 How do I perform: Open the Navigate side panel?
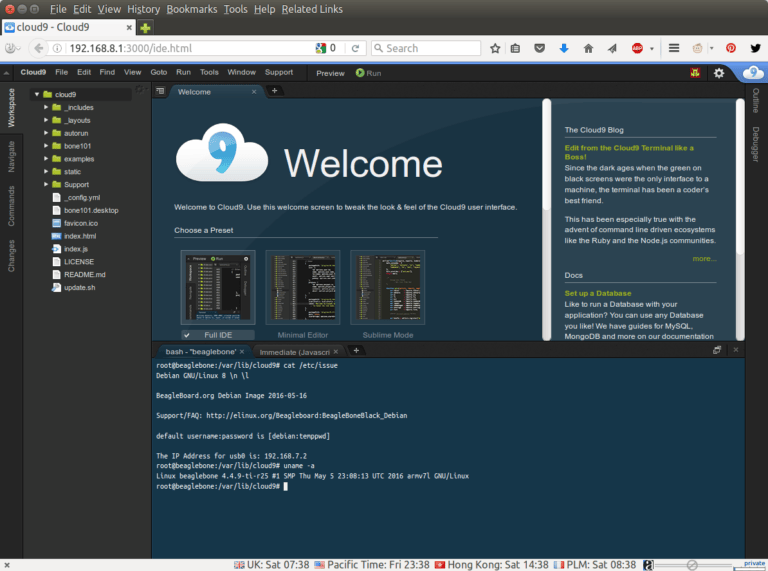click(11, 157)
